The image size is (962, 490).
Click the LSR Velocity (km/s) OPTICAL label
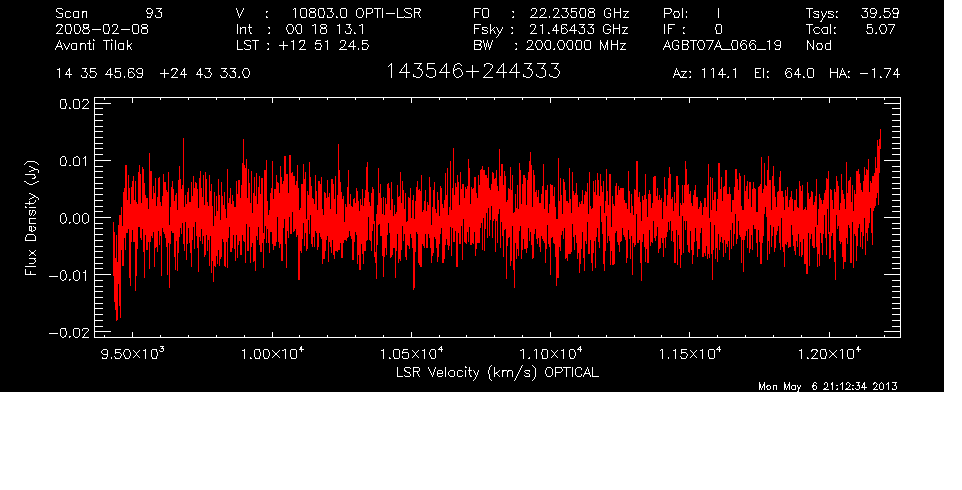coord(498,373)
